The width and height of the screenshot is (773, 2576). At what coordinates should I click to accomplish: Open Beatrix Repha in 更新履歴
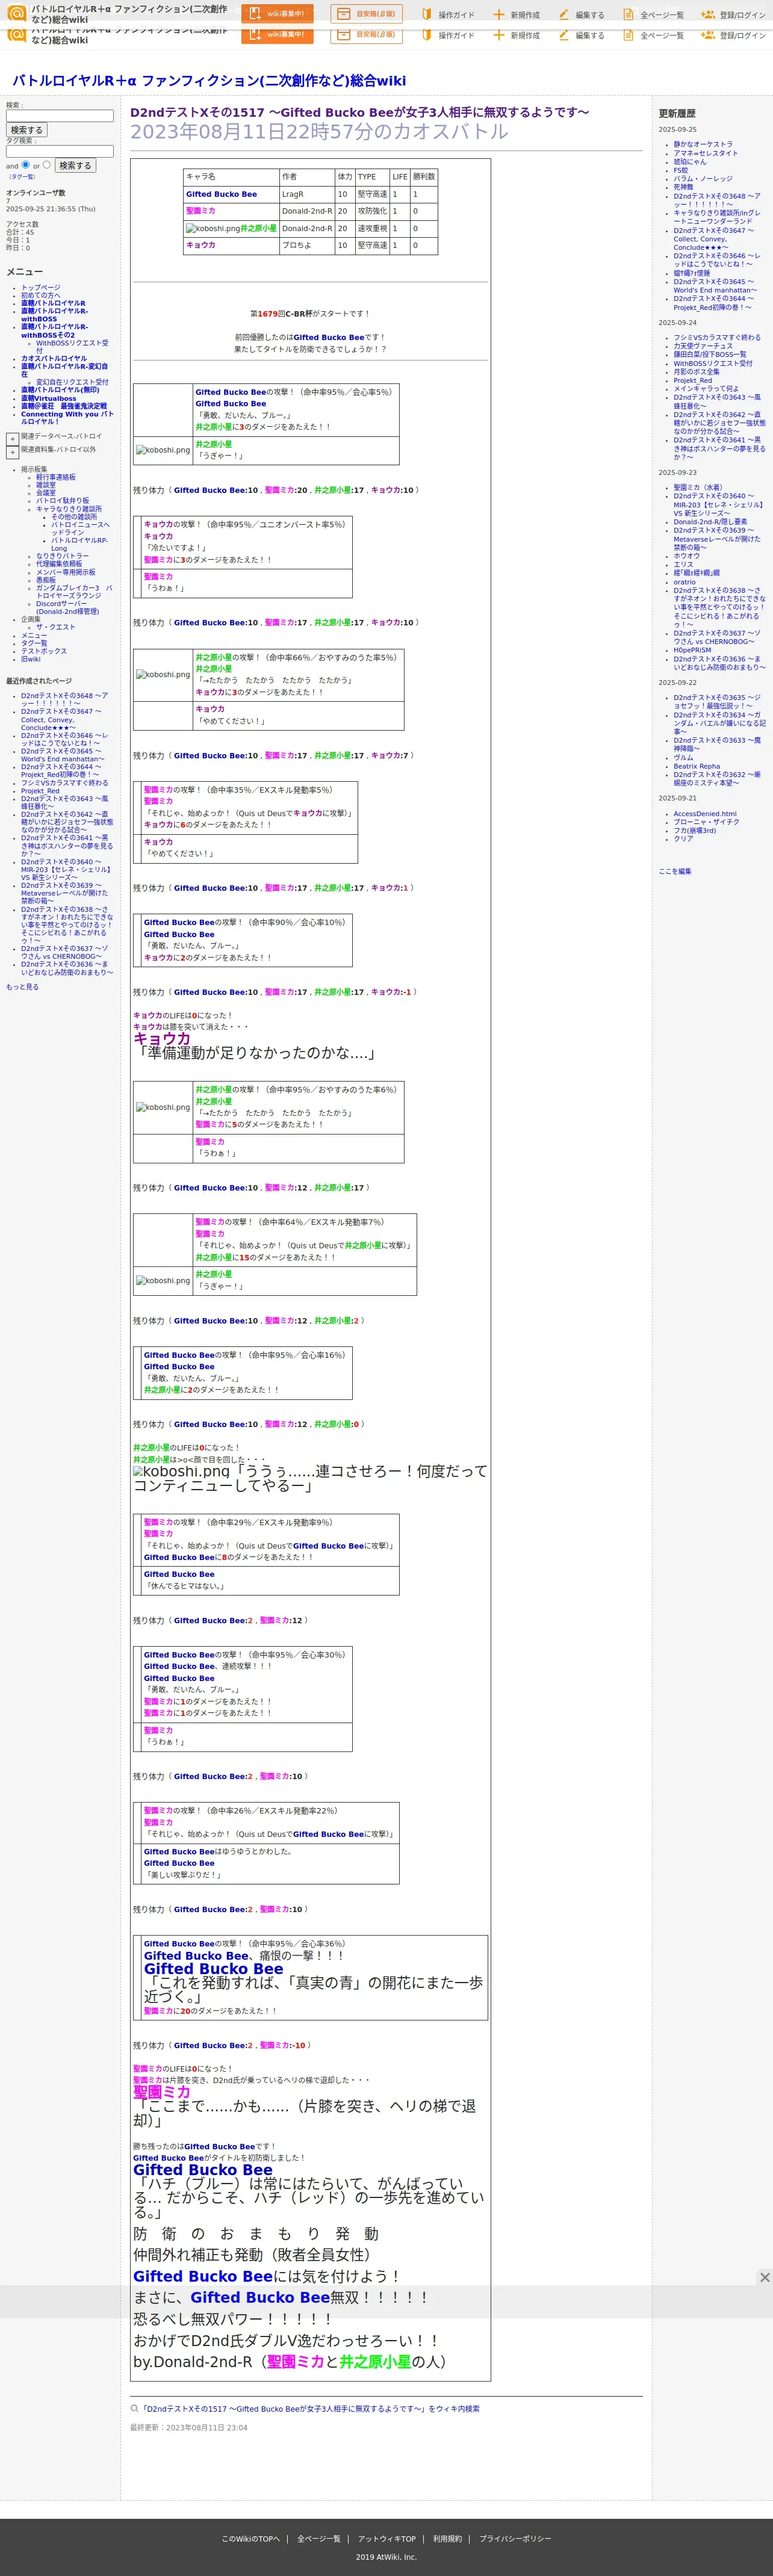696,767
